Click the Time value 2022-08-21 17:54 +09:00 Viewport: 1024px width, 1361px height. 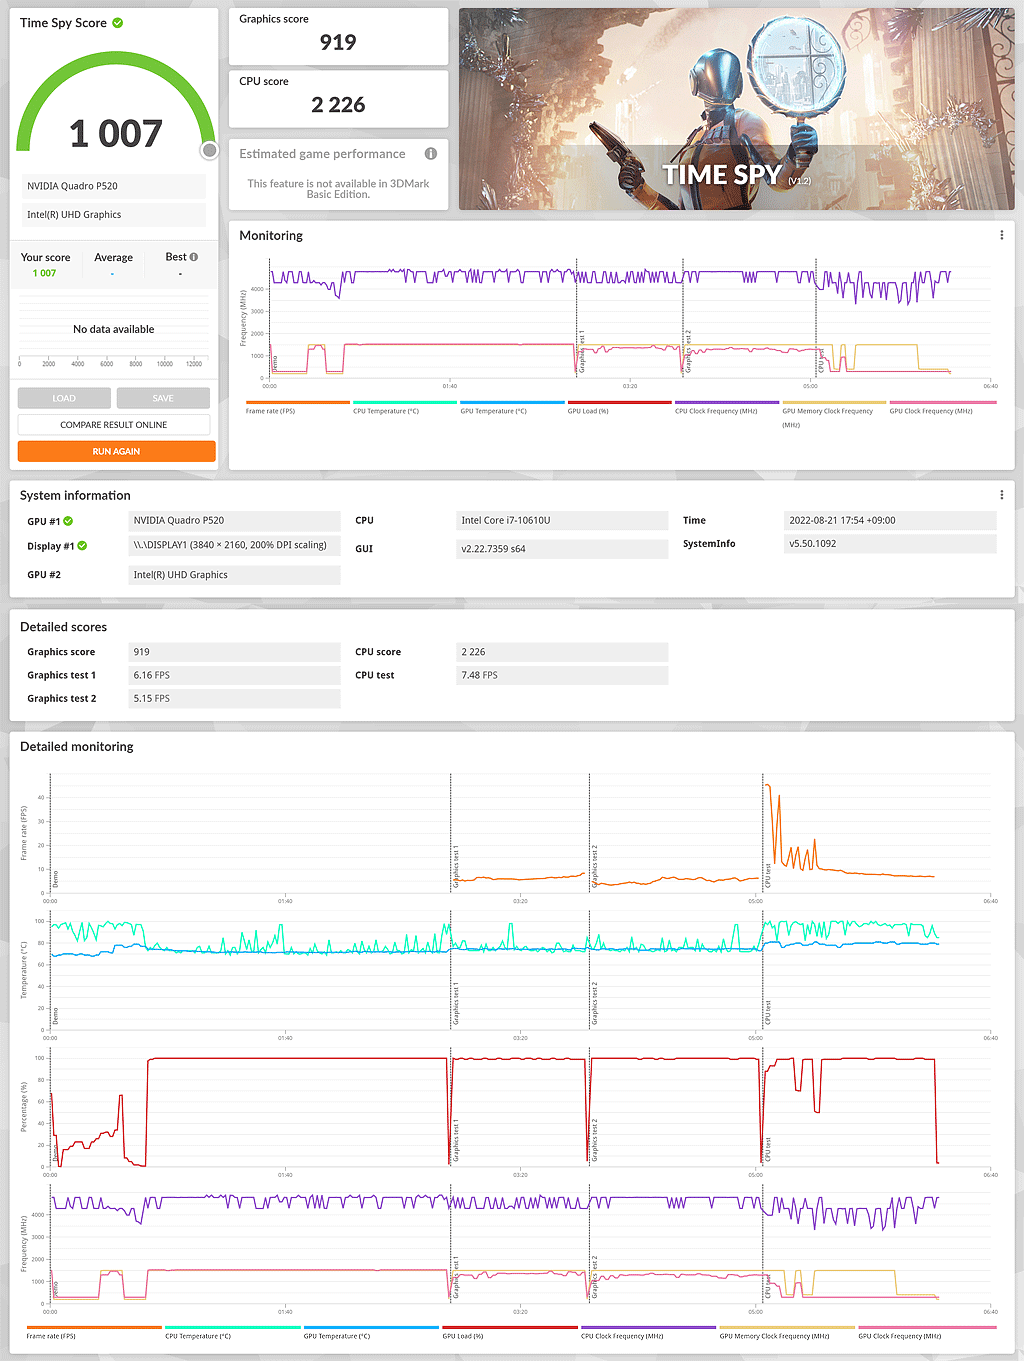click(890, 521)
